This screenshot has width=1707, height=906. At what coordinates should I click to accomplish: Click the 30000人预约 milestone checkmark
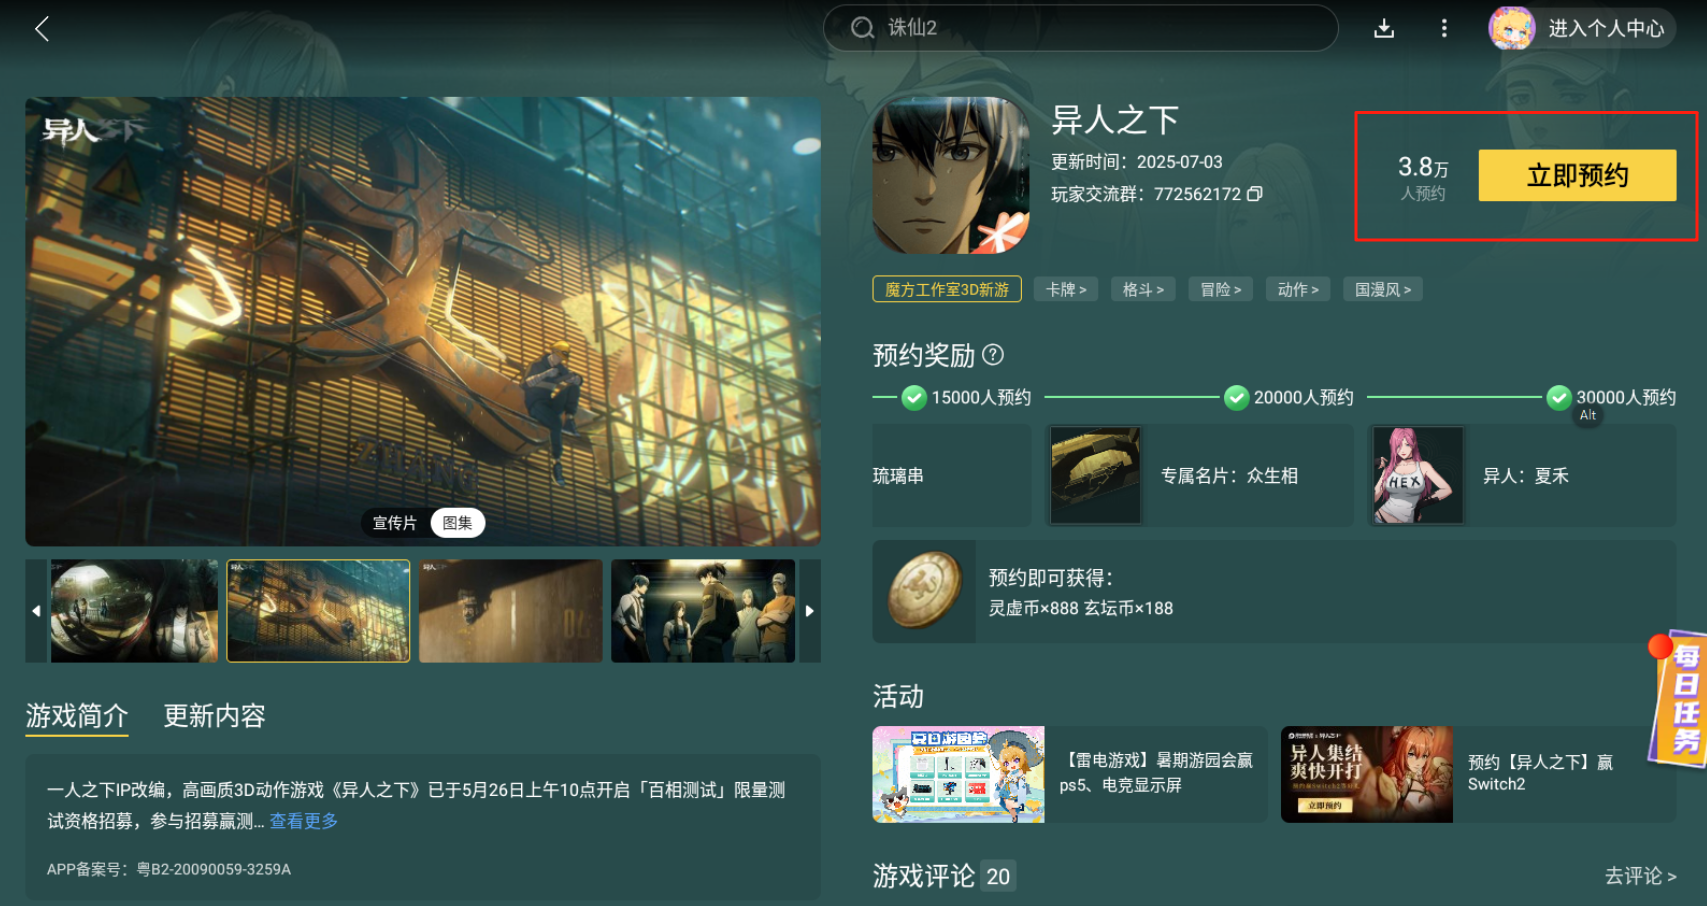click(1559, 398)
